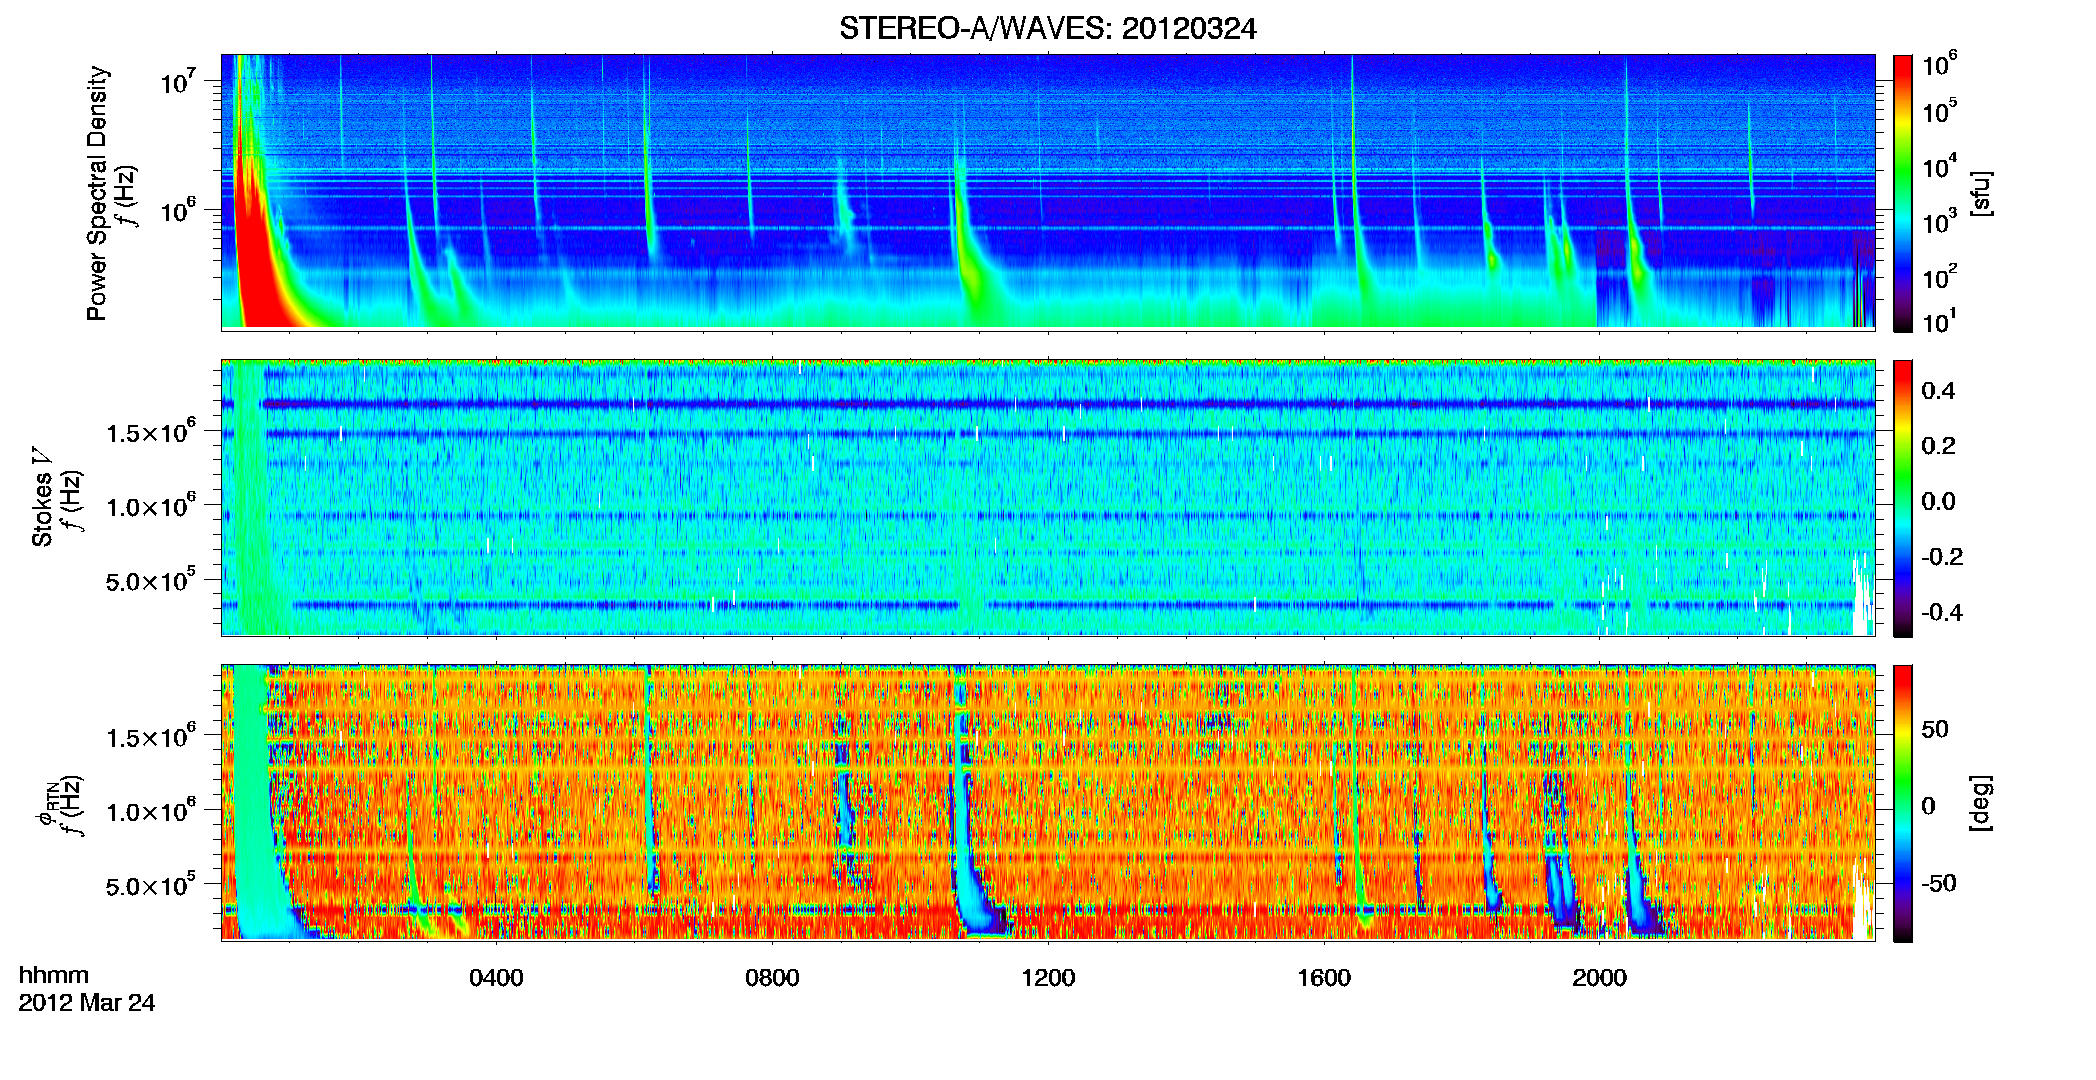Viewport: 2096px width, 1080px height.
Task: Click the 1200 time tick label
Action: coord(1048,977)
